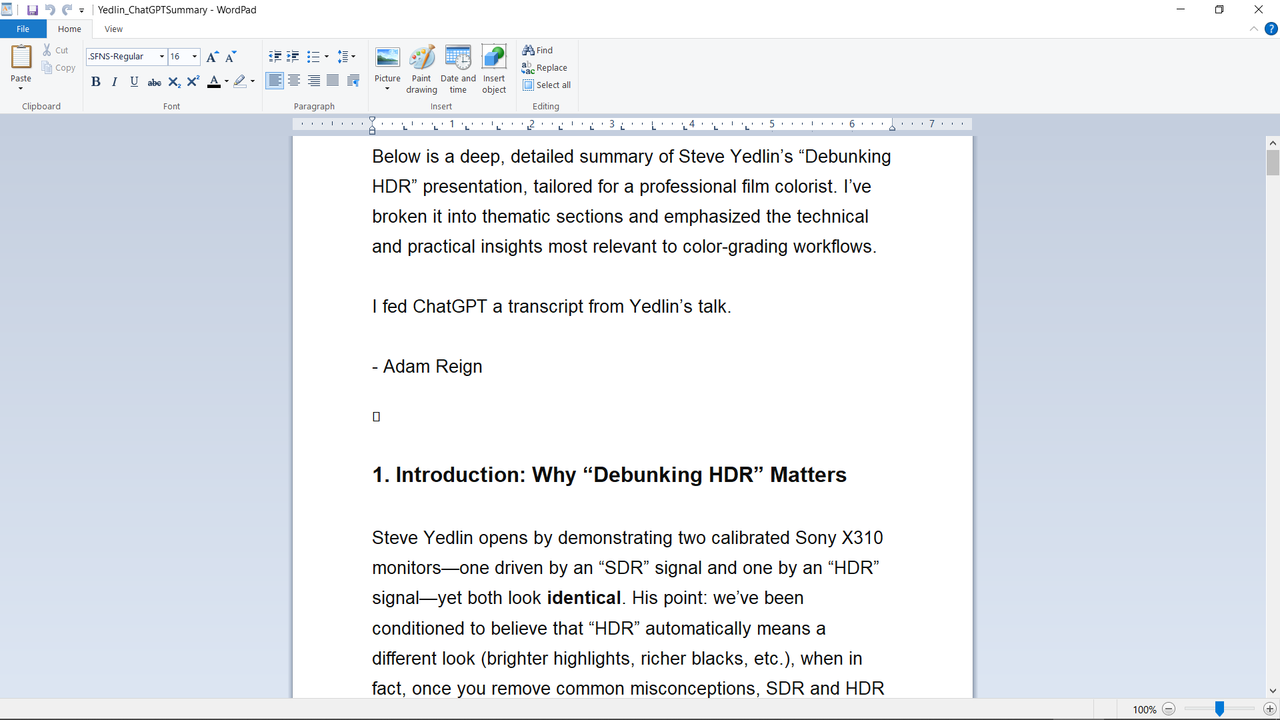Insert a Paint drawing
Screen dimensions: 1280x720
pos(422,69)
